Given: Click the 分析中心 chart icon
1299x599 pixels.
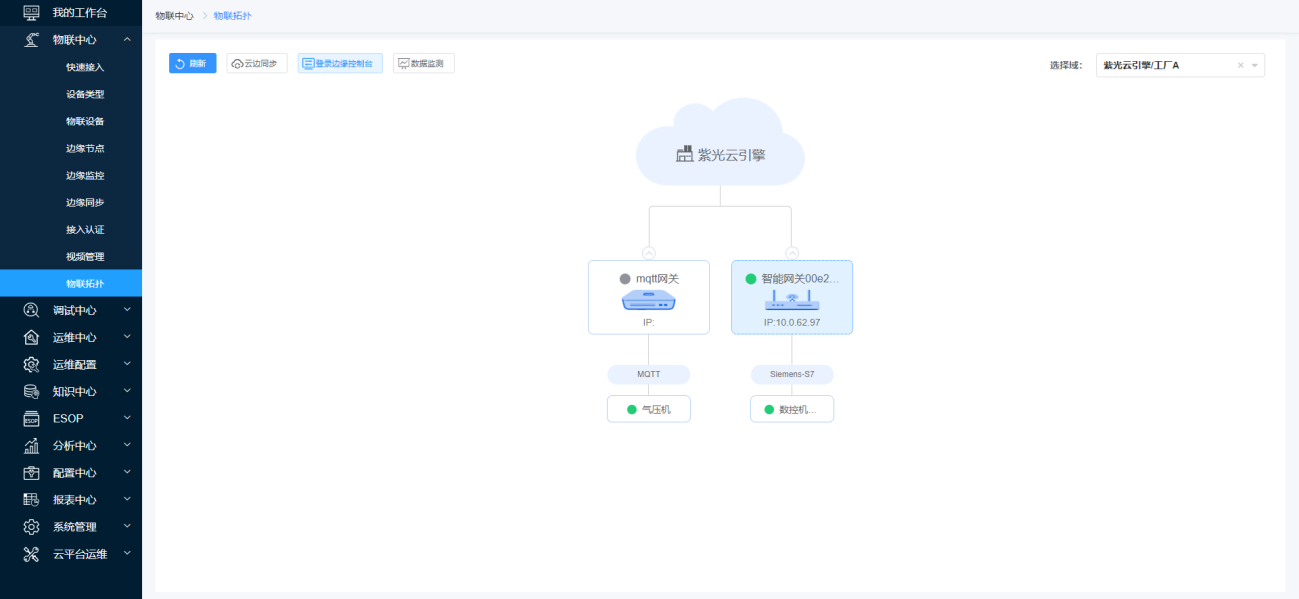Looking at the screenshot, I should pos(31,446).
